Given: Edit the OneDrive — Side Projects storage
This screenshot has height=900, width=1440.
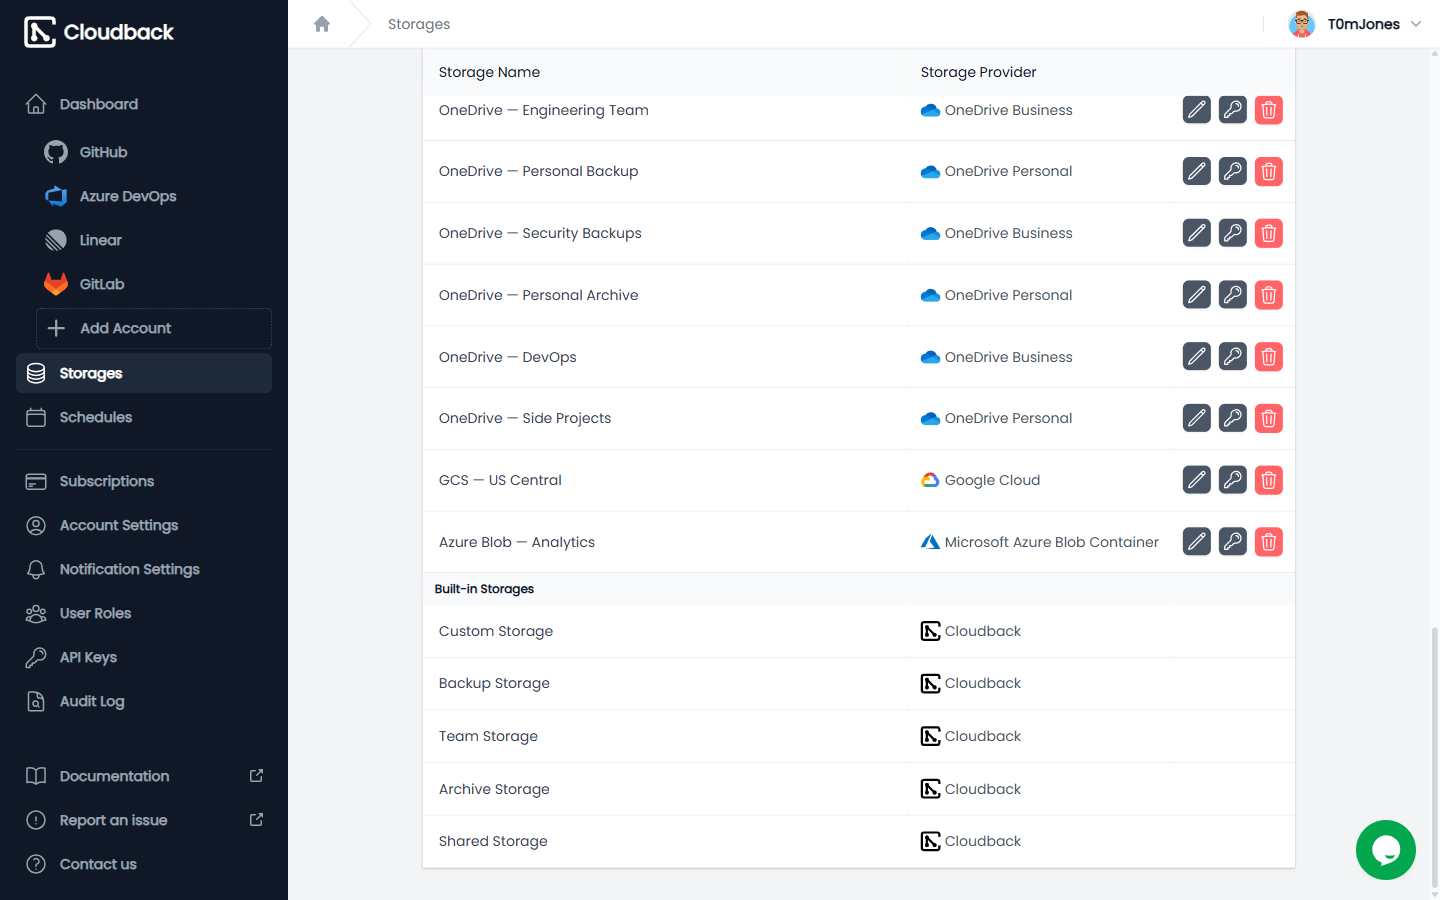Looking at the screenshot, I should click(1197, 418).
